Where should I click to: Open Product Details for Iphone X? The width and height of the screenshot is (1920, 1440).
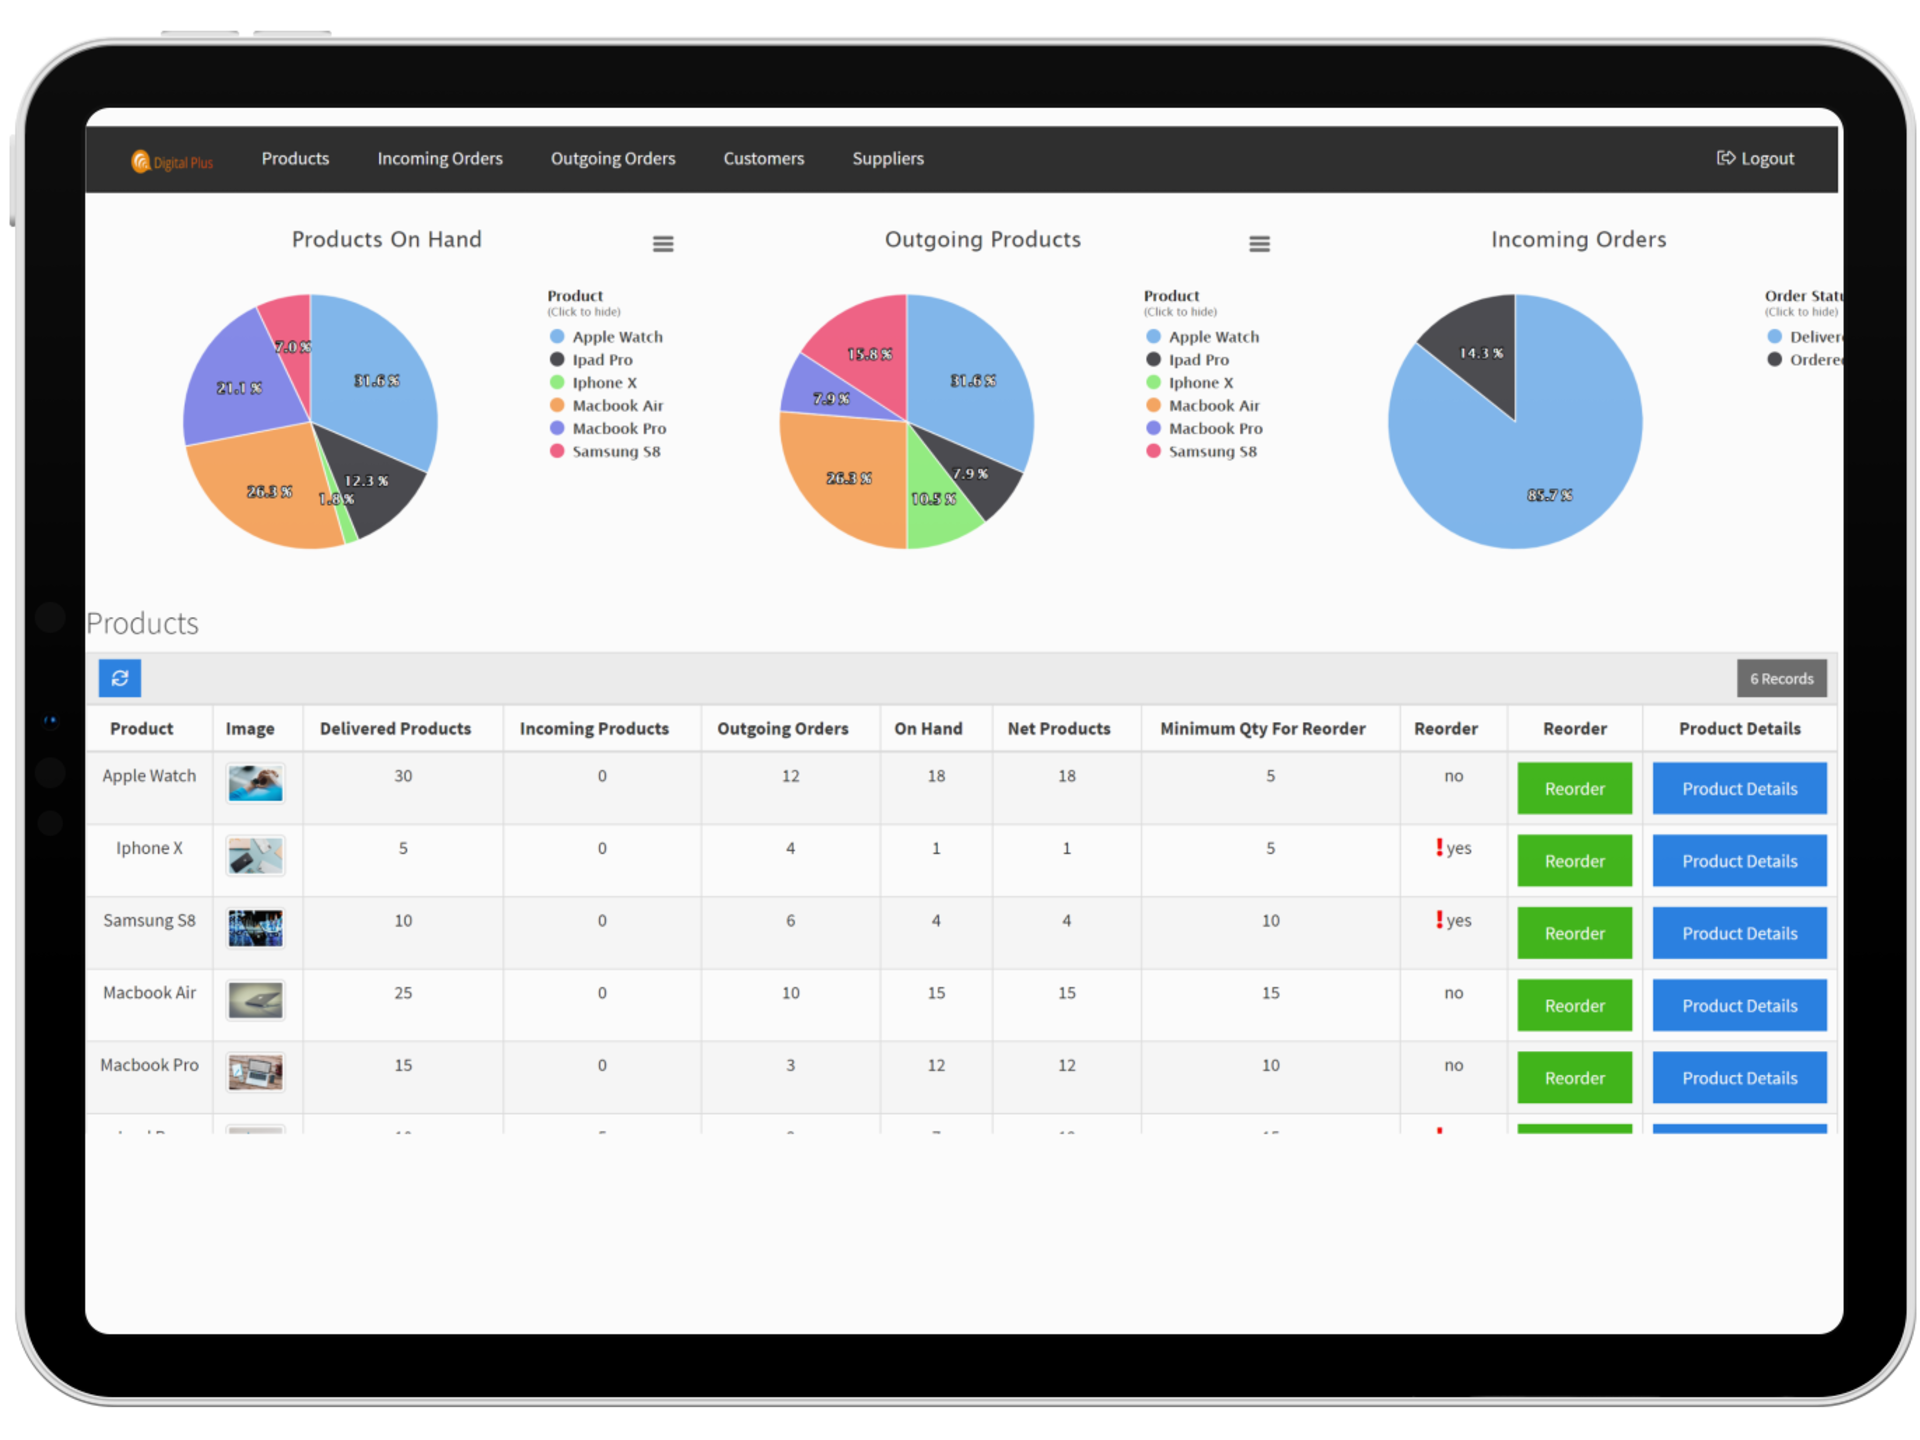1738,861
